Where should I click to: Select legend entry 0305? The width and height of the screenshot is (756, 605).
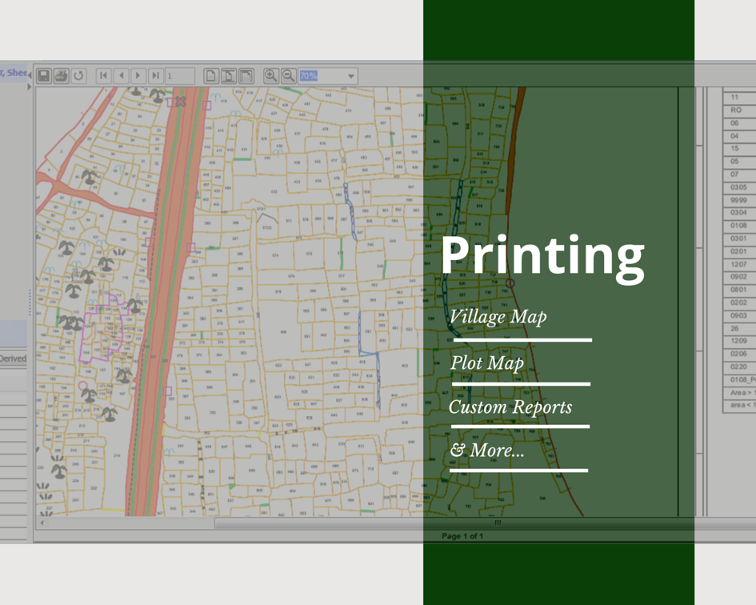(738, 187)
